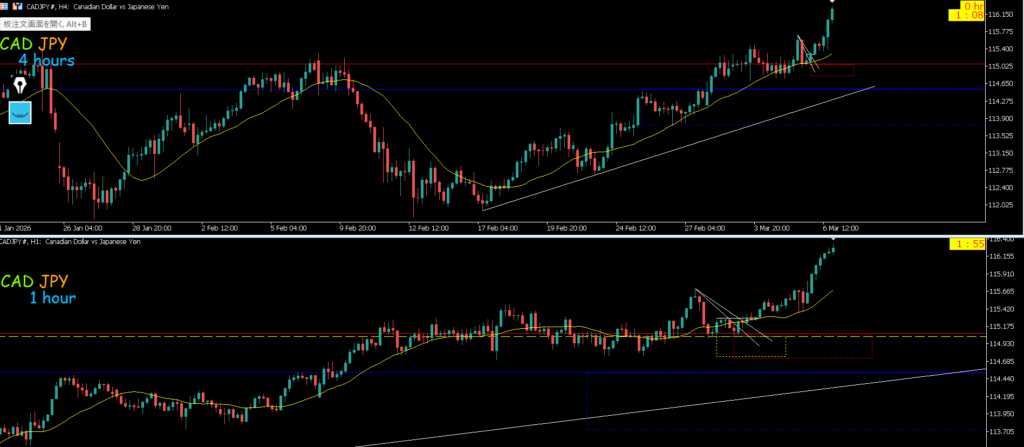Click the candlestick icon beside the H4 title
1024x447 pixels.
pyautogui.click(x=18, y=7)
